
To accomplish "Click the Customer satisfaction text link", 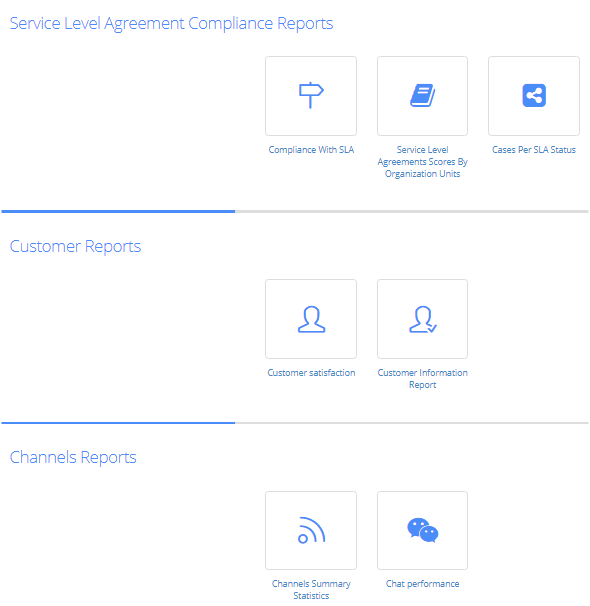I will (x=311, y=373).
